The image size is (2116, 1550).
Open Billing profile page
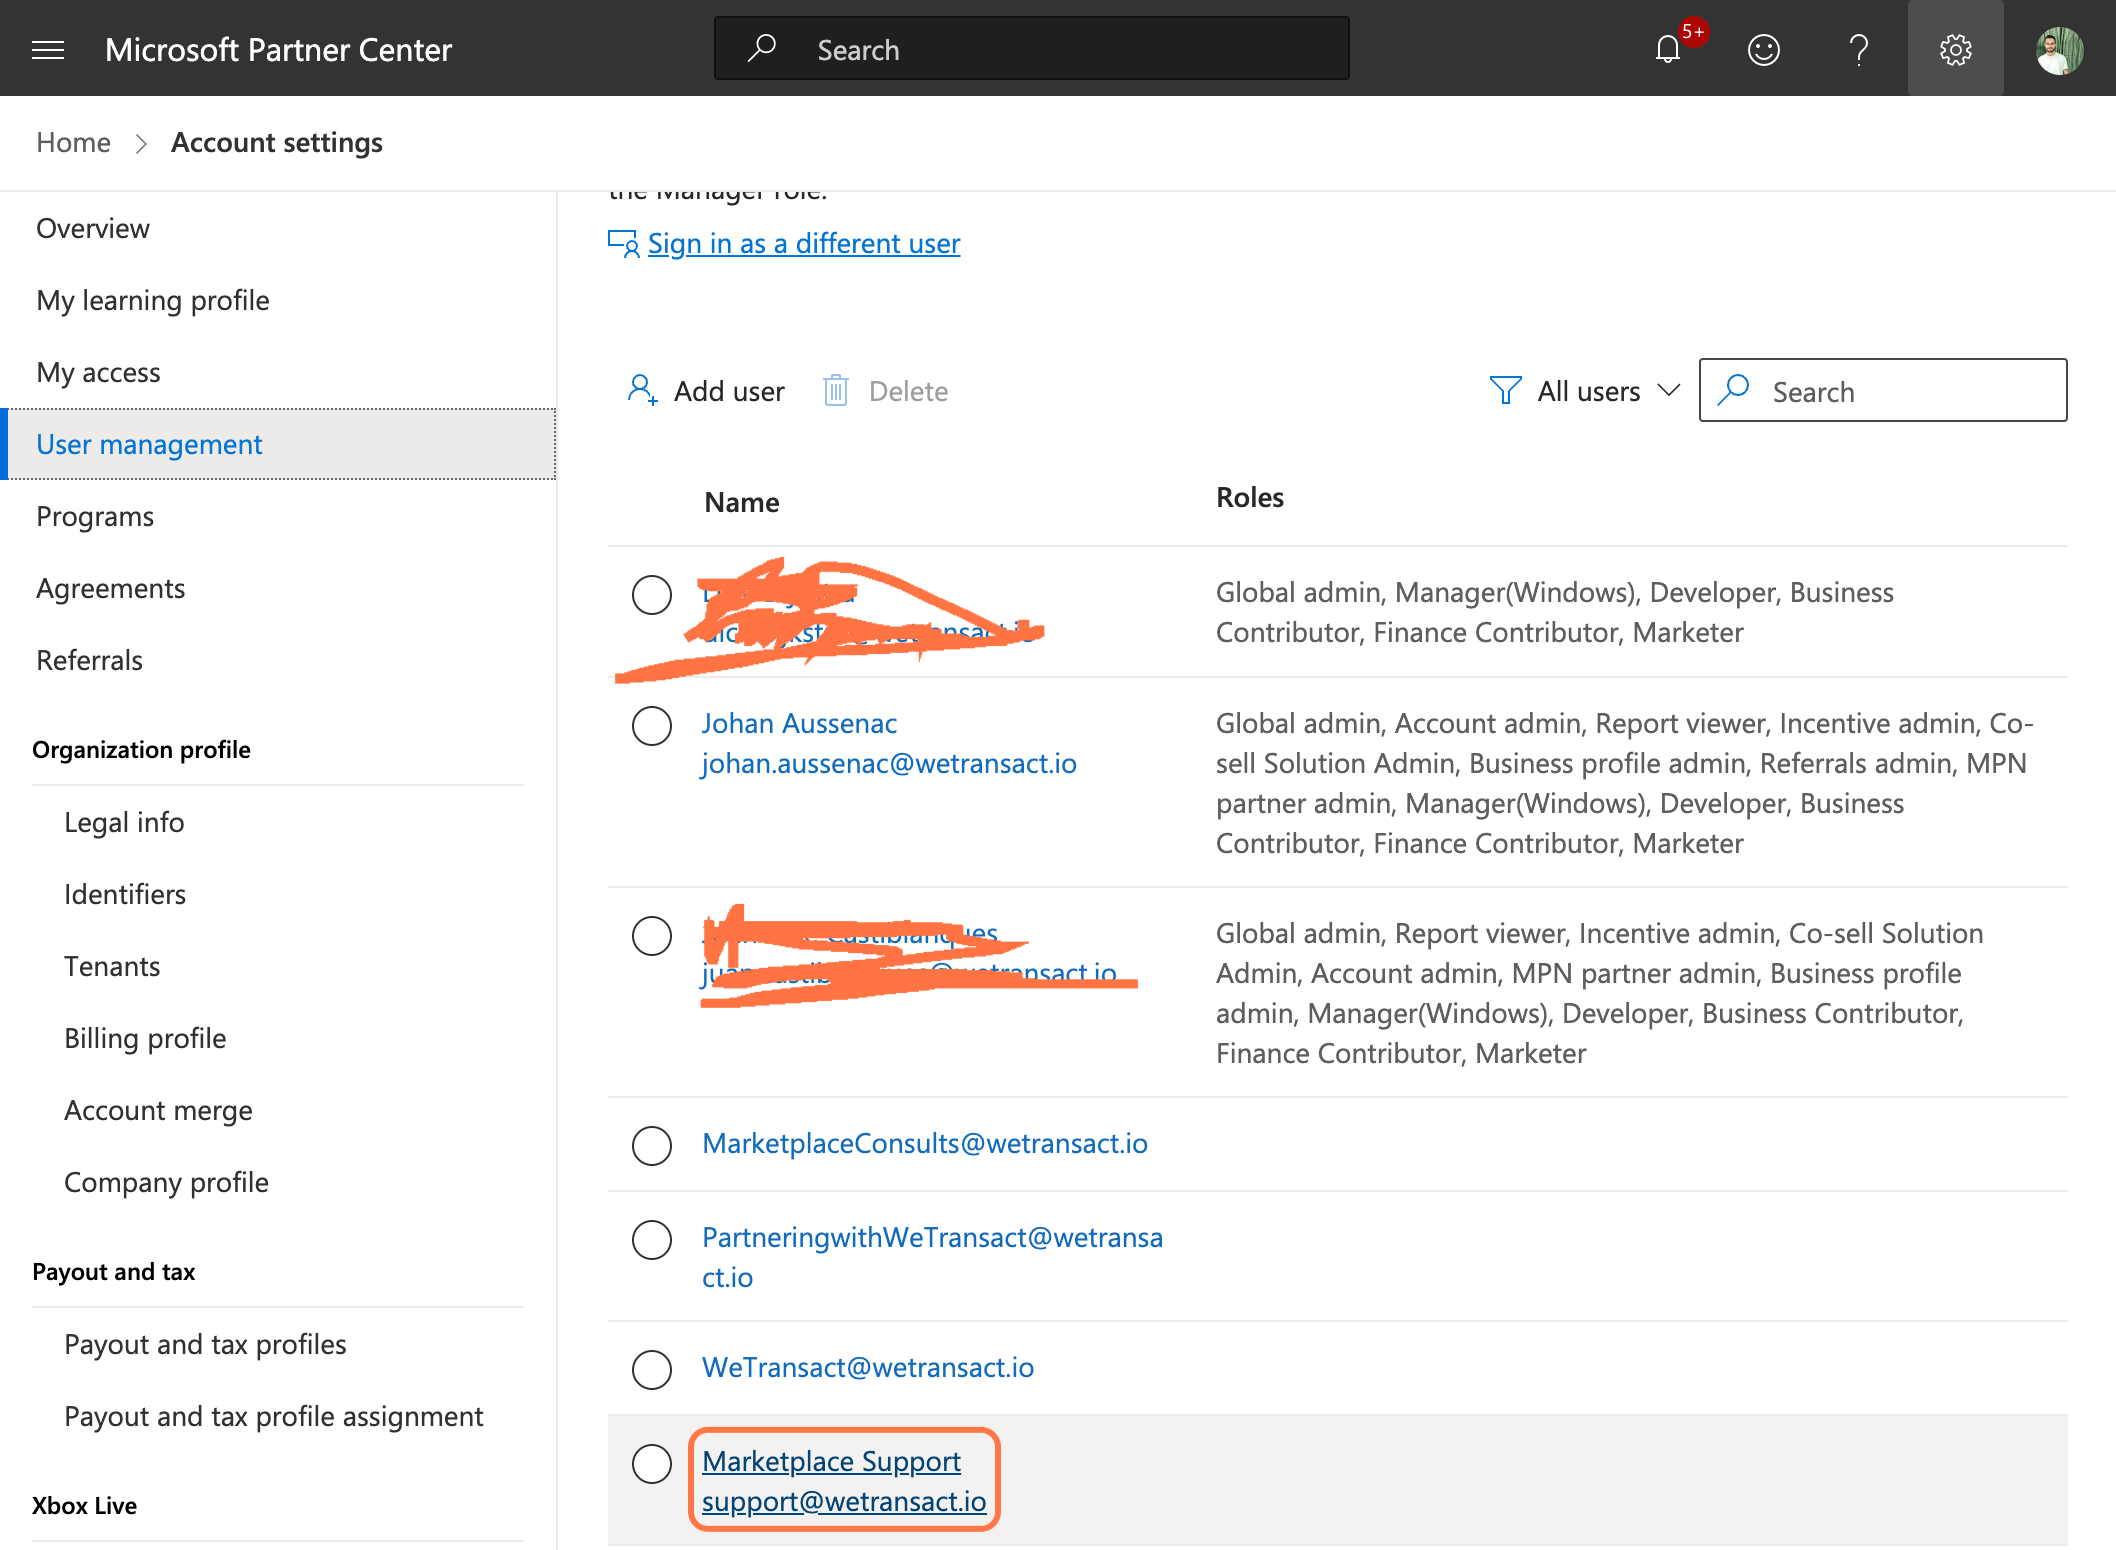pos(145,1039)
